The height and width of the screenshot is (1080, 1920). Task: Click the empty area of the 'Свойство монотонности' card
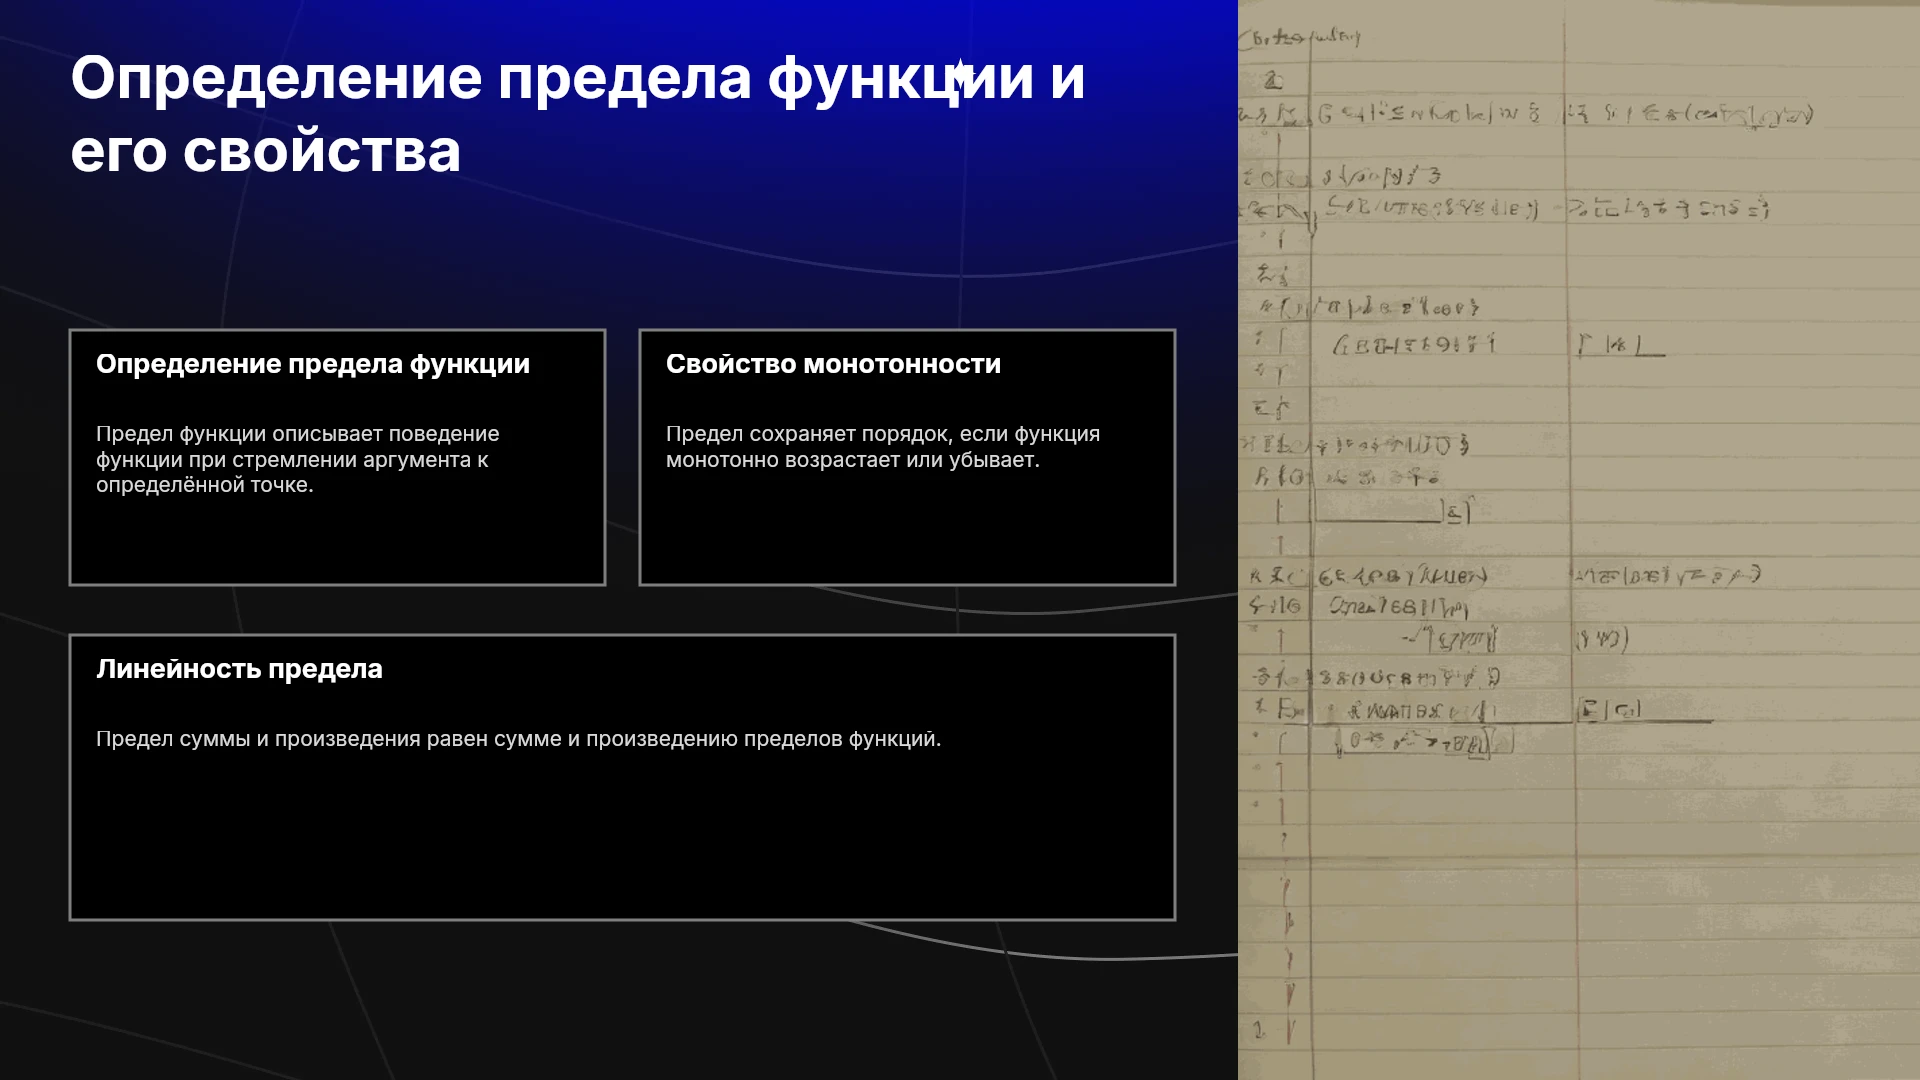tap(907, 530)
